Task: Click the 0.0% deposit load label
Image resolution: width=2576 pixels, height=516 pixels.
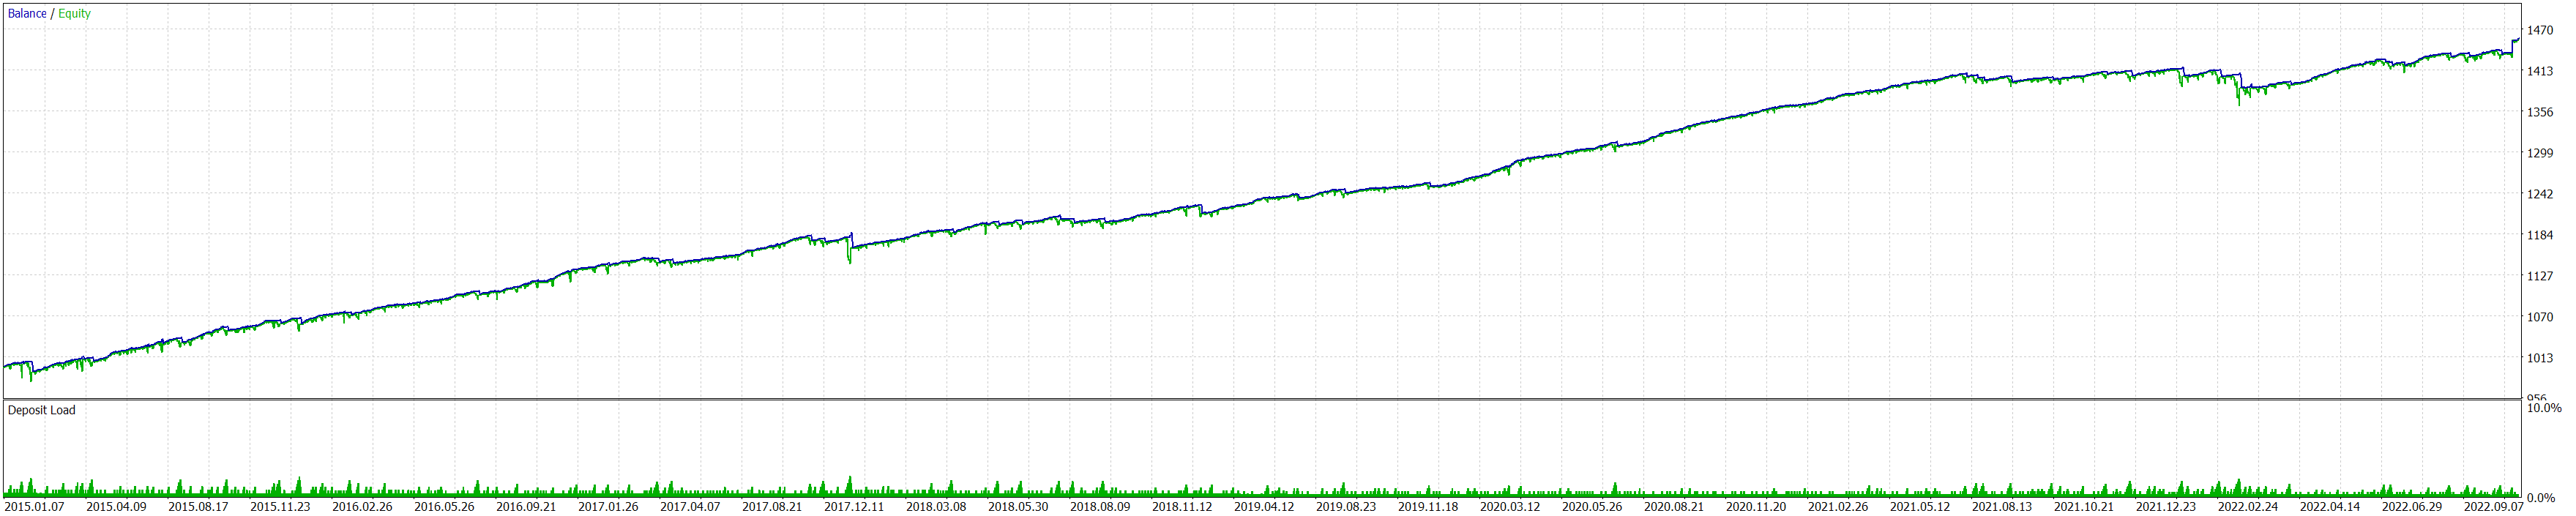Action: click(x=2541, y=498)
